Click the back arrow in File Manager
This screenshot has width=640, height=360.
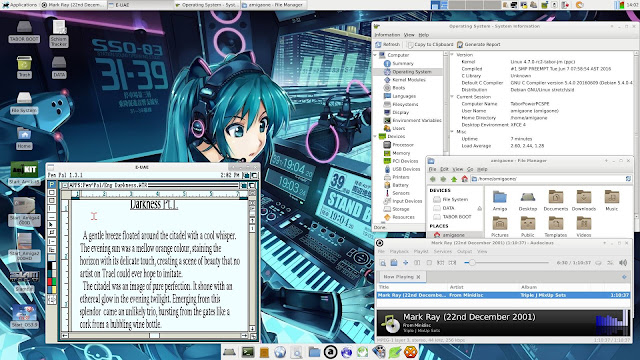click(x=433, y=179)
